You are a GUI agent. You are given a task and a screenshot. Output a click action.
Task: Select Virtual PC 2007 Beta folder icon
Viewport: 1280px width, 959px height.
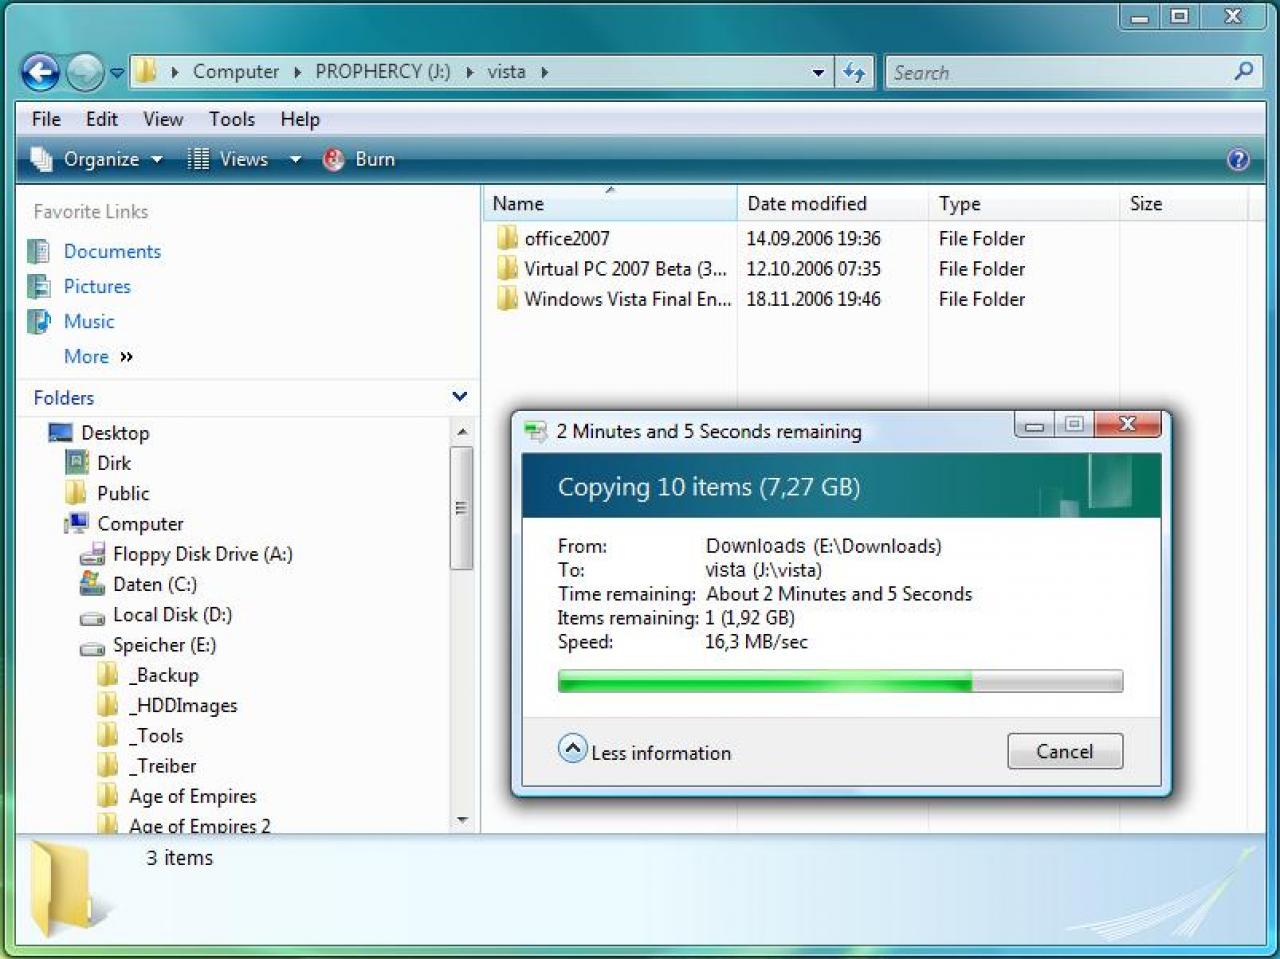click(x=507, y=268)
